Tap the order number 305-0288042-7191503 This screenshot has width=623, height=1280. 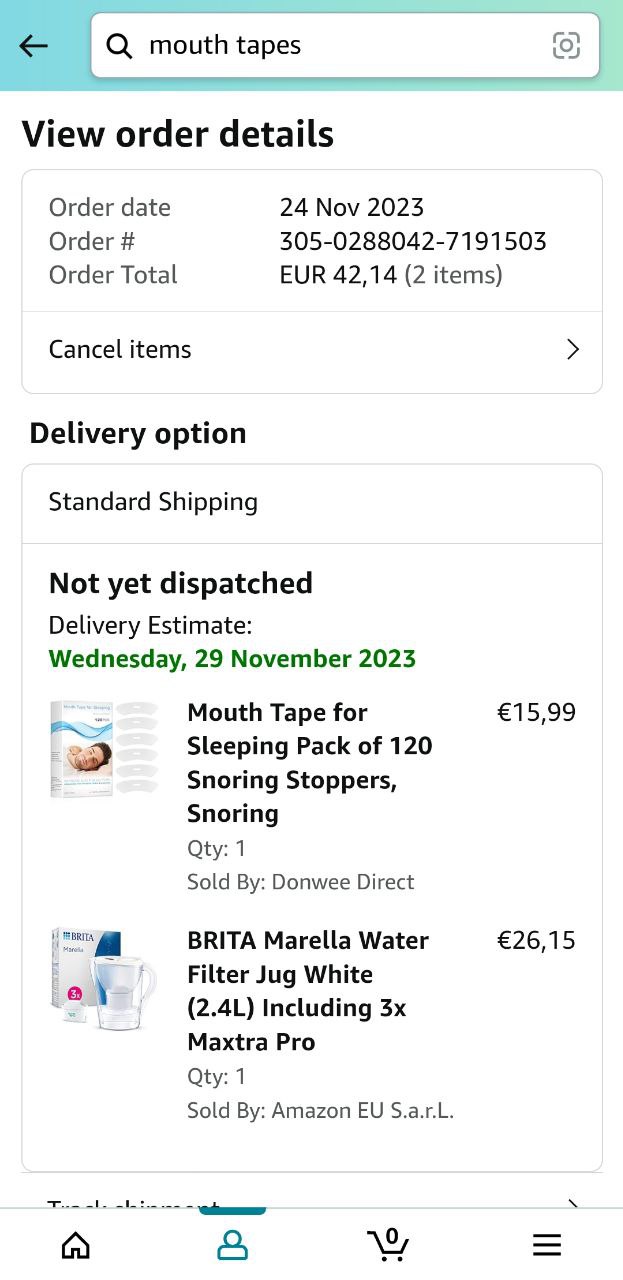coord(413,241)
